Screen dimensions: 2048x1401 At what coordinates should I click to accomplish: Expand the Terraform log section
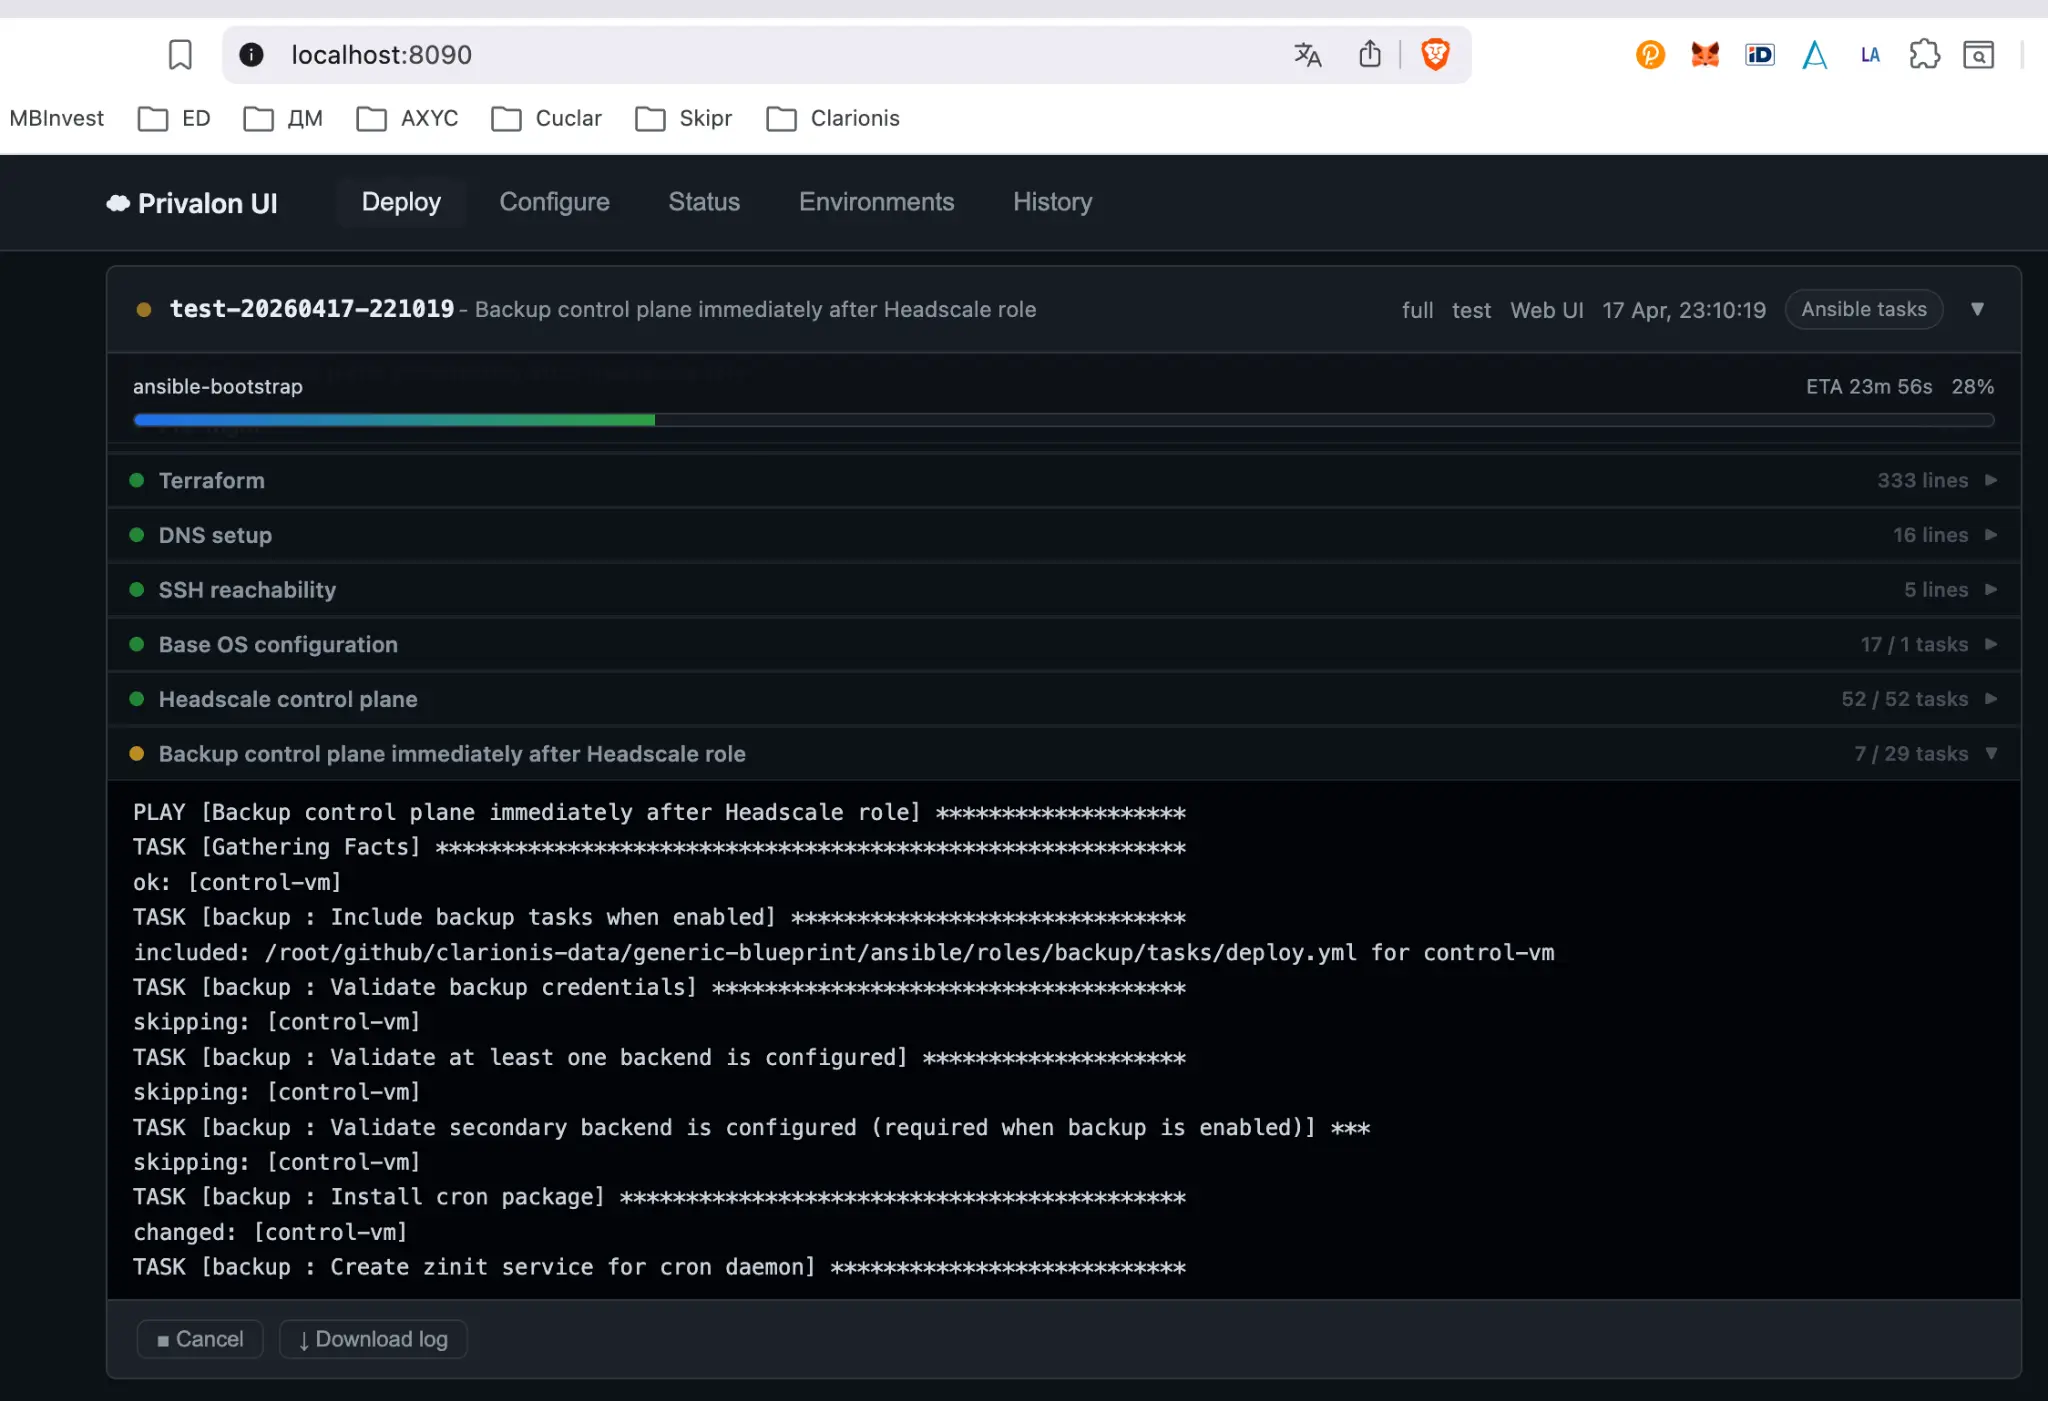click(x=1990, y=480)
